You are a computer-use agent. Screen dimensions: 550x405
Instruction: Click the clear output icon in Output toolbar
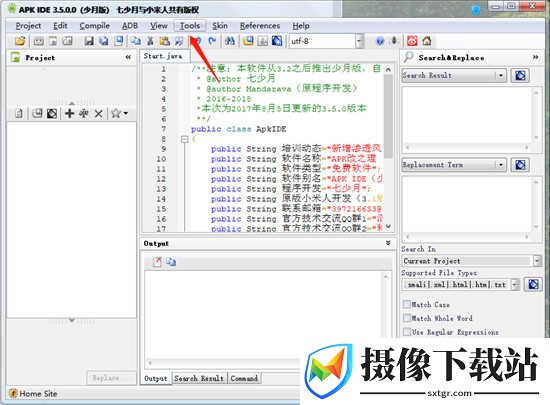click(x=157, y=262)
